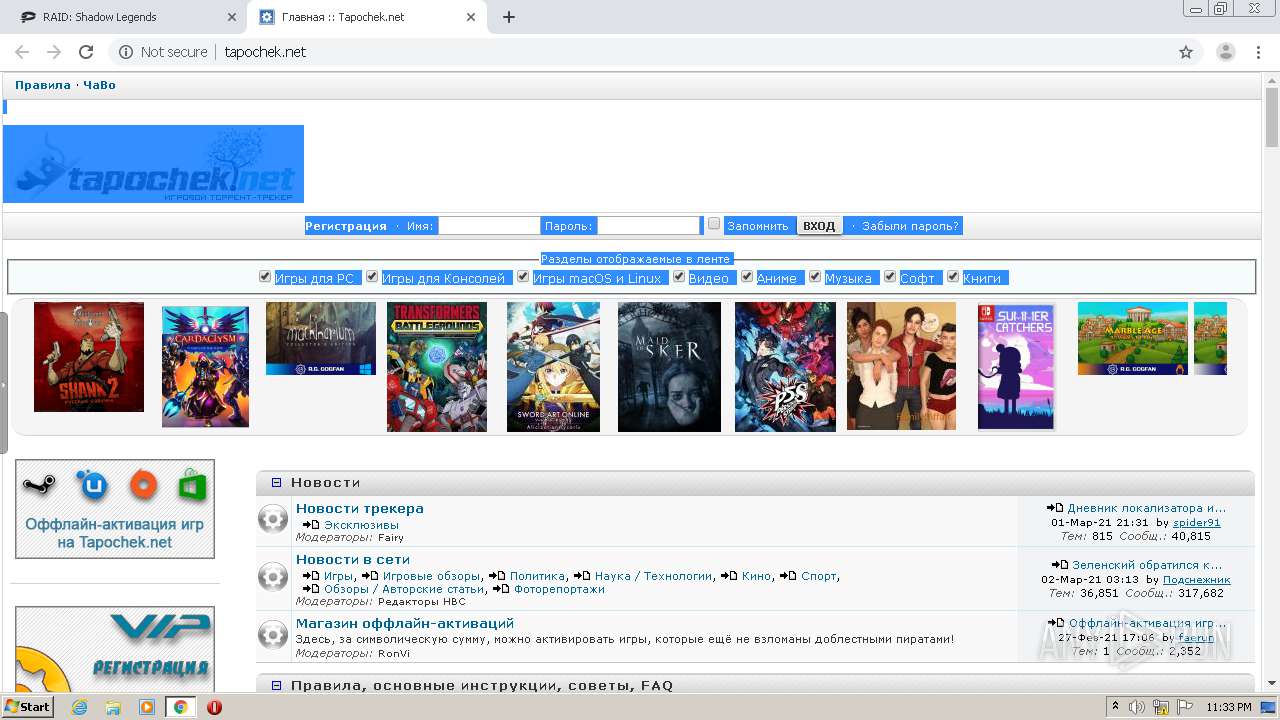Open the offline game activation banner

(115, 509)
